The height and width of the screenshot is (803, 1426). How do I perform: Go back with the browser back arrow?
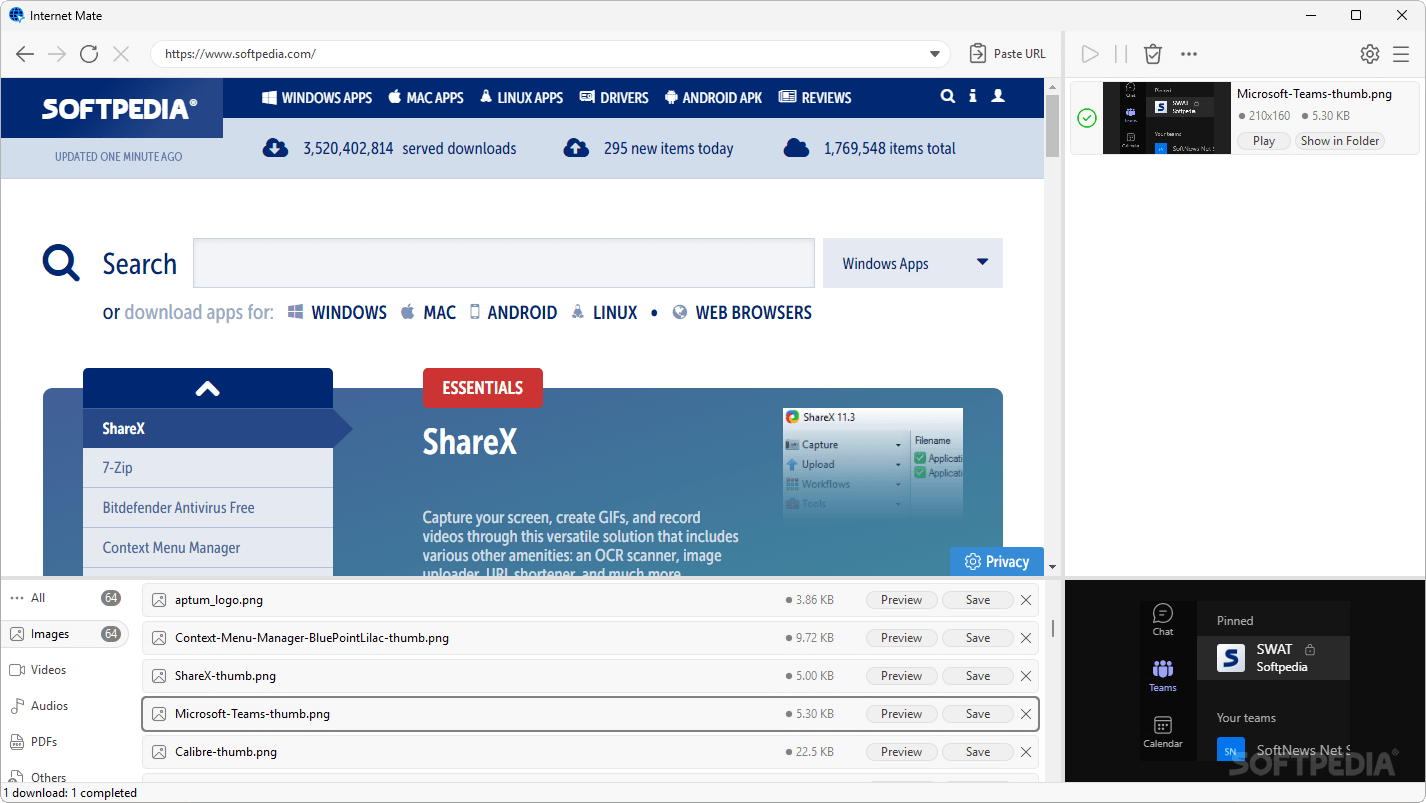point(25,54)
